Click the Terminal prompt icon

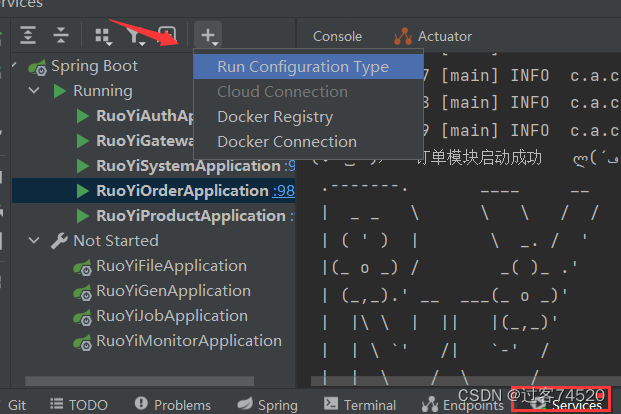tap(331, 404)
